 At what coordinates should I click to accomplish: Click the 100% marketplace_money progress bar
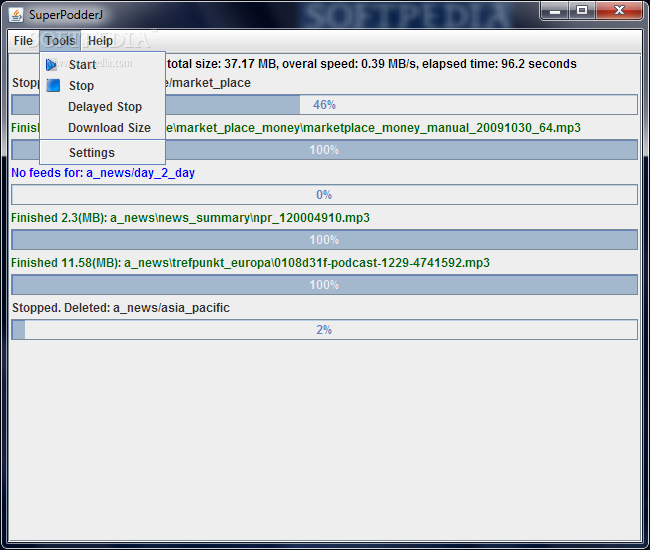coord(324,150)
